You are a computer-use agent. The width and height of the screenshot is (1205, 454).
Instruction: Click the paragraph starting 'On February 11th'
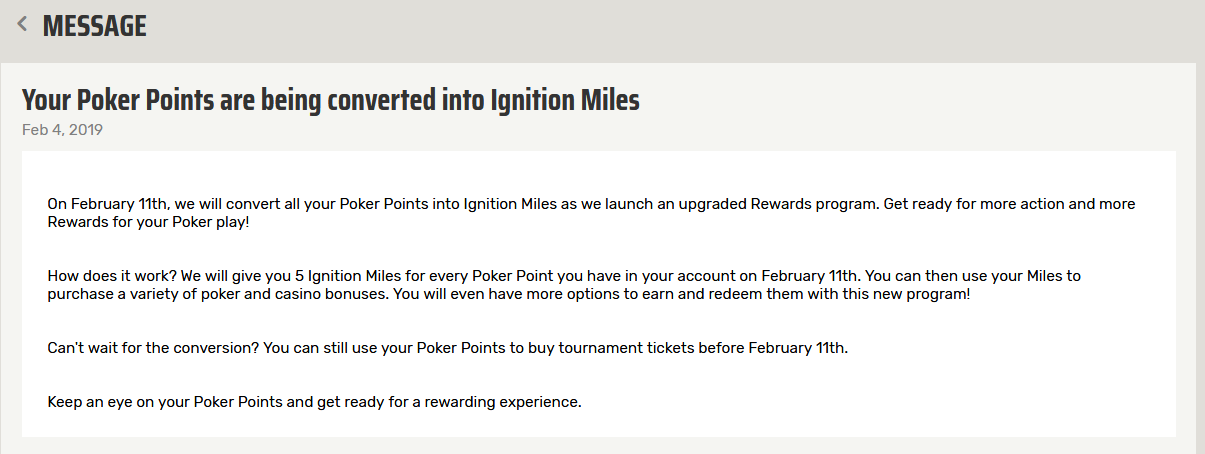[591, 213]
